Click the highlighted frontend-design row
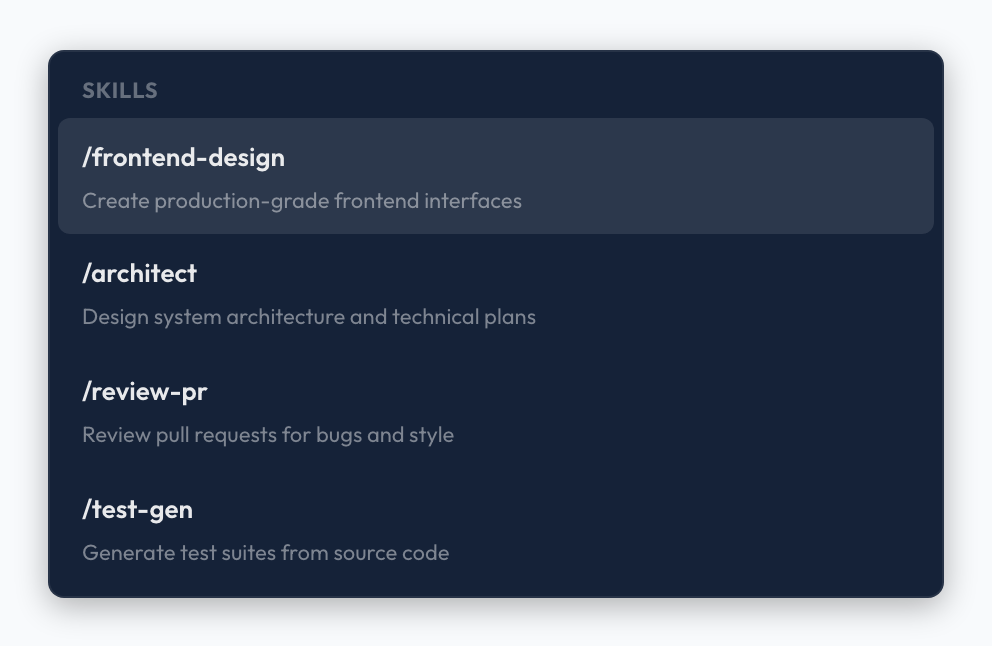992x646 pixels. coord(496,176)
